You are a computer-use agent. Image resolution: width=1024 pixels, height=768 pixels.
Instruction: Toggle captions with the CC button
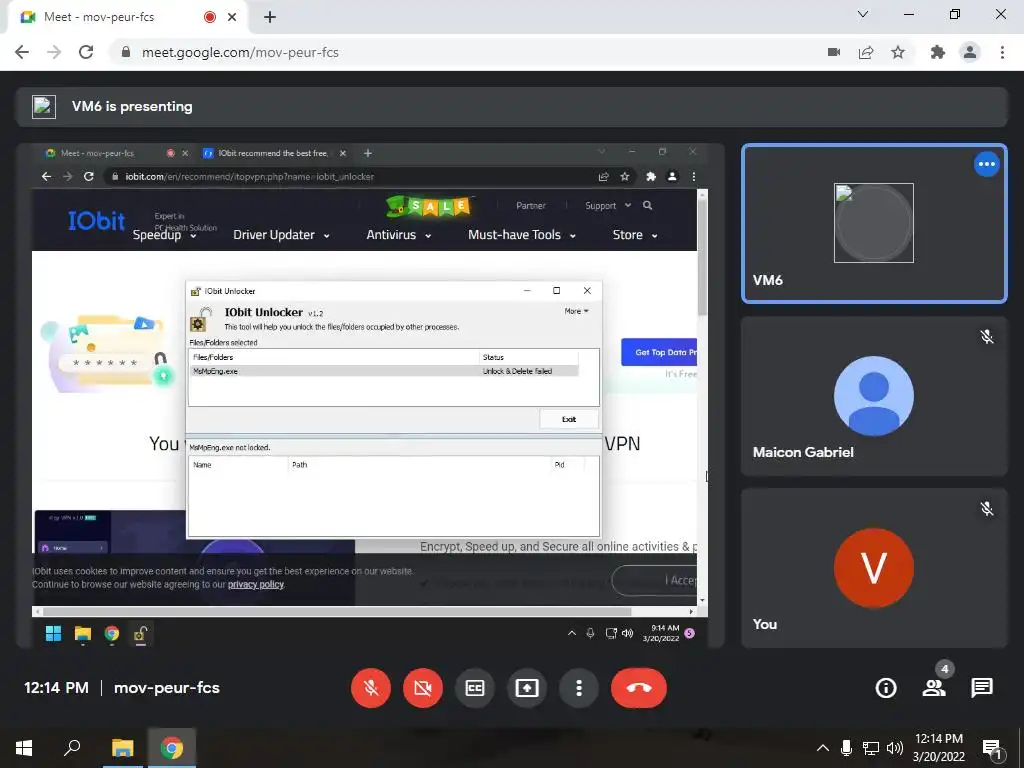(475, 688)
